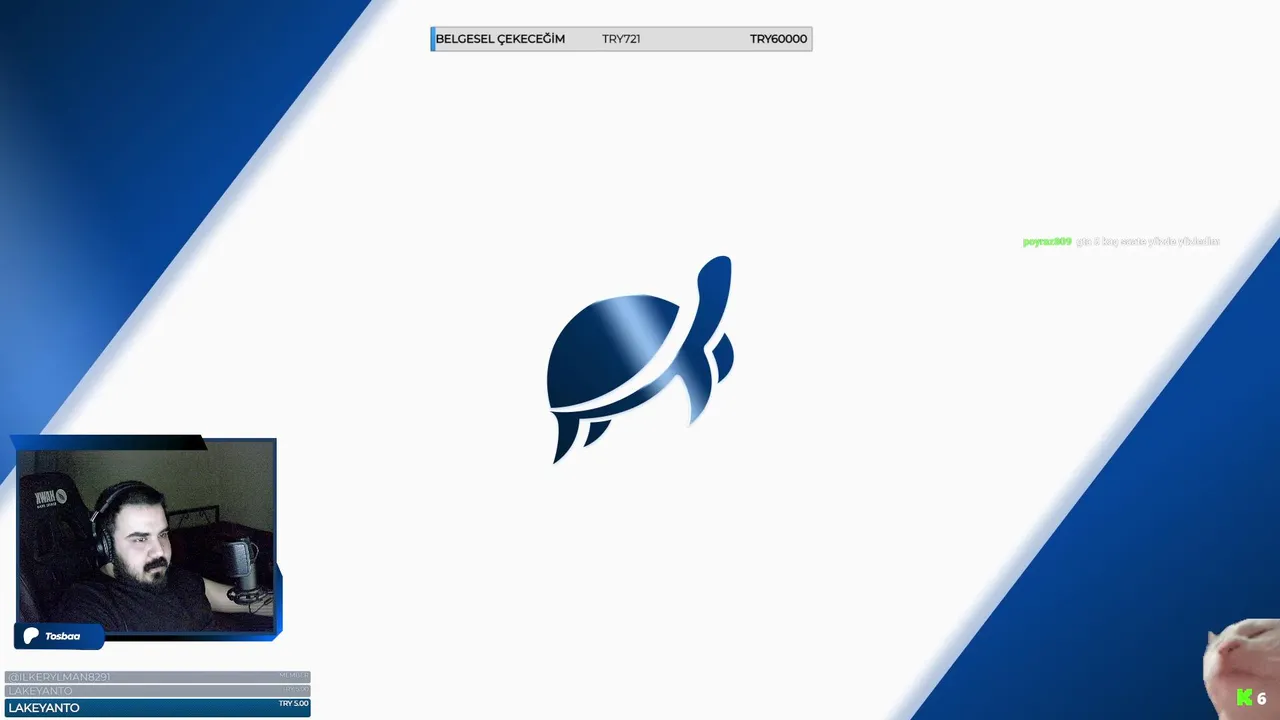This screenshot has width=1280, height=720.
Task: Click the number 6 beside Kick logo
Action: click(x=1262, y=699)
